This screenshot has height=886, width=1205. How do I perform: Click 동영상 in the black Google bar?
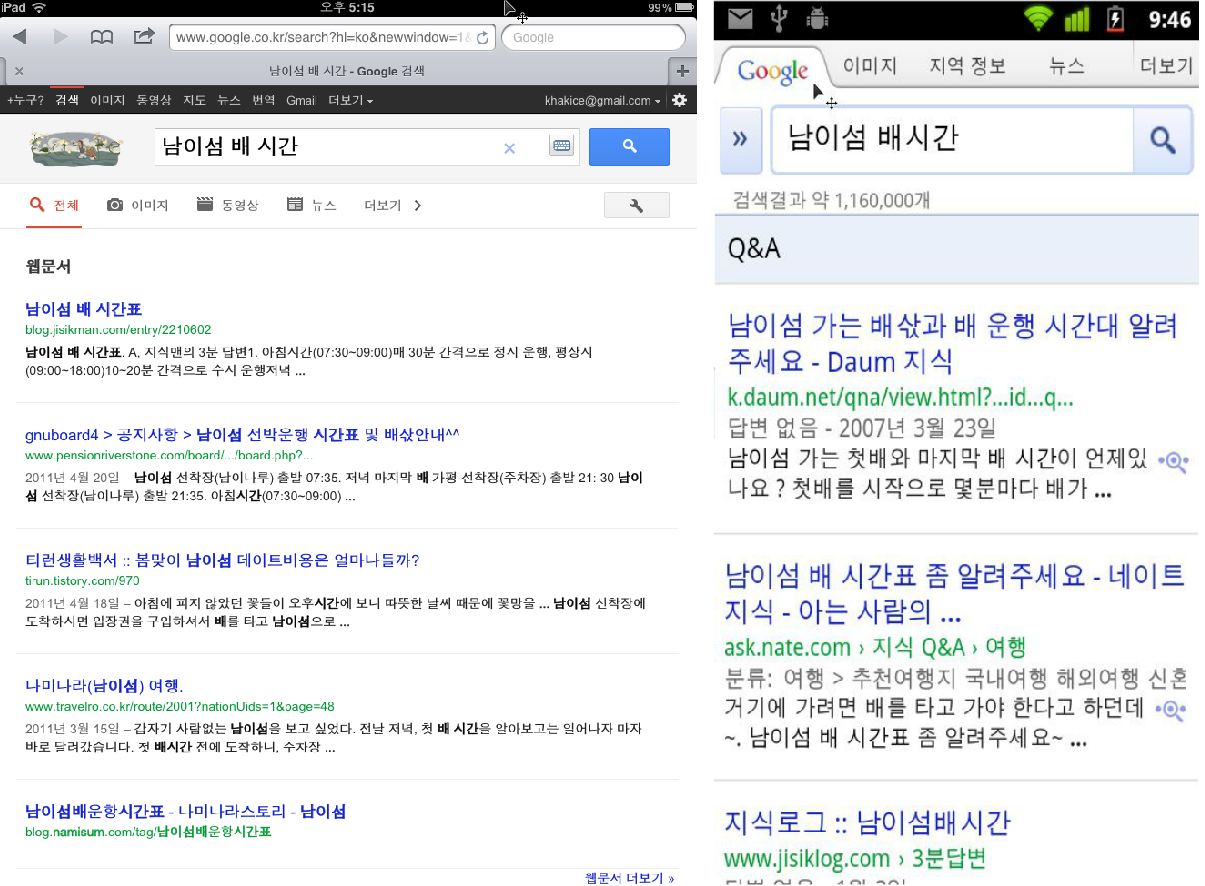153,101
